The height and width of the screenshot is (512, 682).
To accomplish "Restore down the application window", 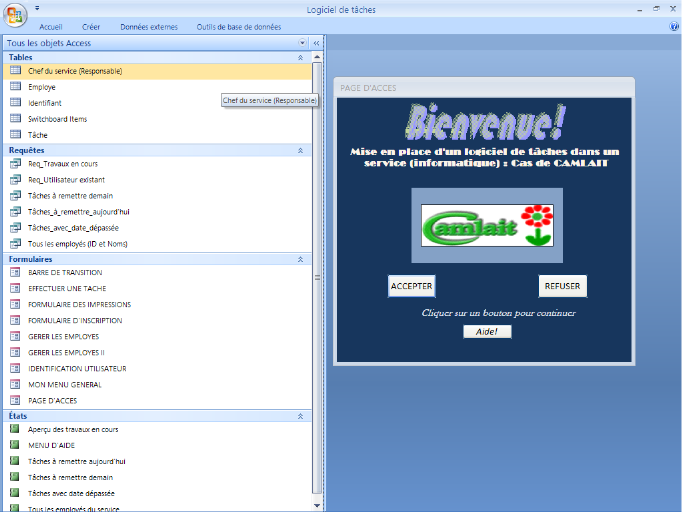I will coord(656,8).
